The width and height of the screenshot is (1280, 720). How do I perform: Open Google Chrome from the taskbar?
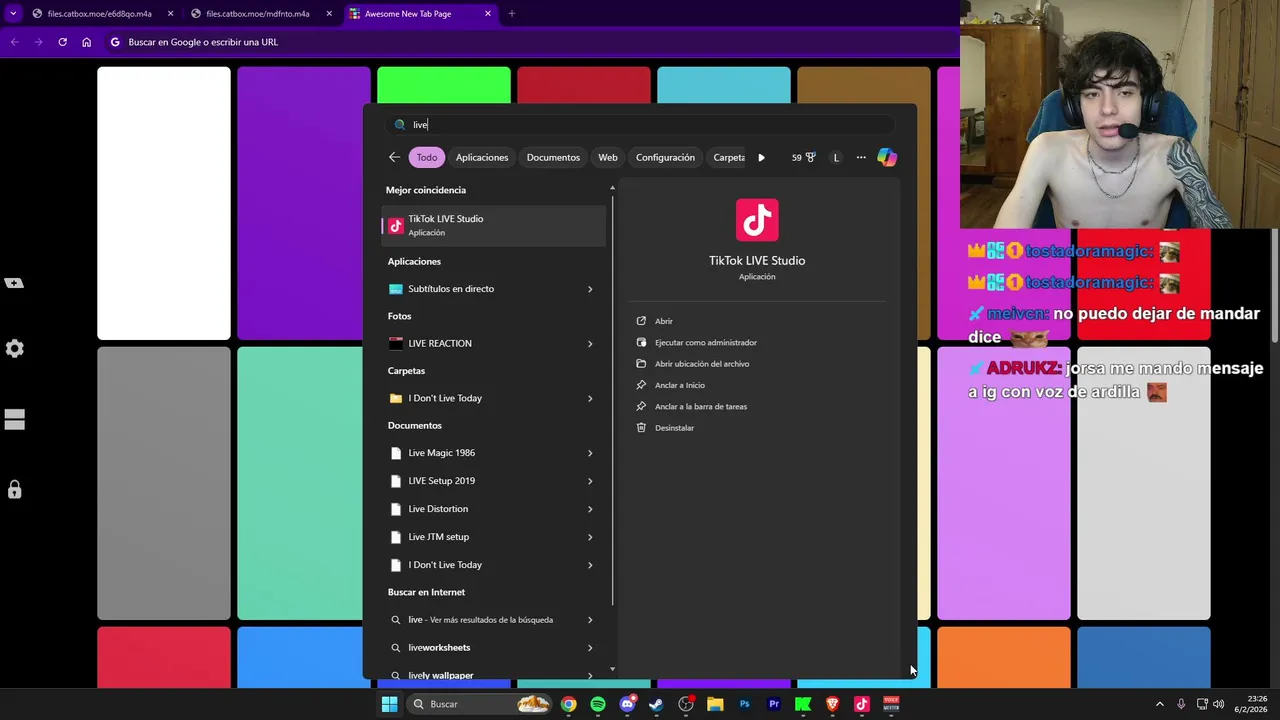click(x=568, y=704)
